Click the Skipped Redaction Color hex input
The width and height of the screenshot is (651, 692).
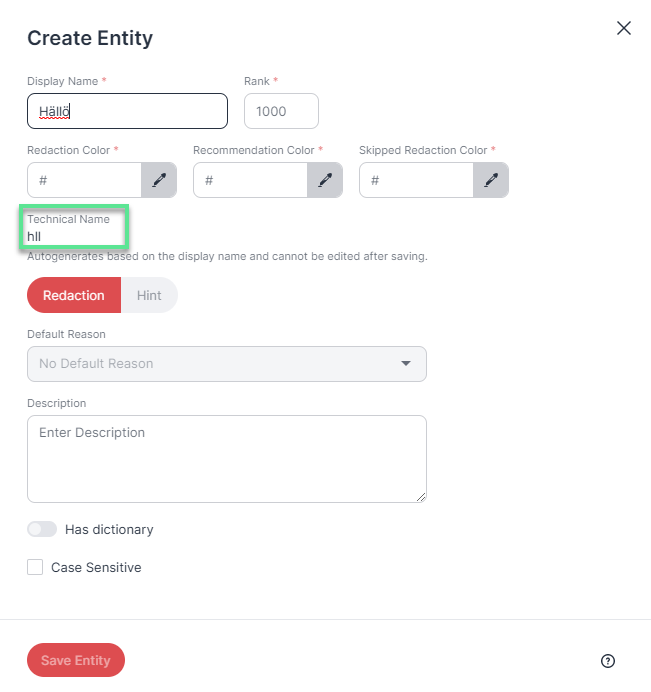pos(416,180)
